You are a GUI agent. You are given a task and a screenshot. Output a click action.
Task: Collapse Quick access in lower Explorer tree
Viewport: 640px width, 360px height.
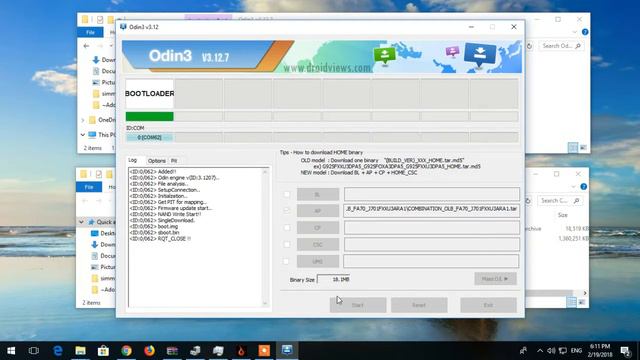81,222
